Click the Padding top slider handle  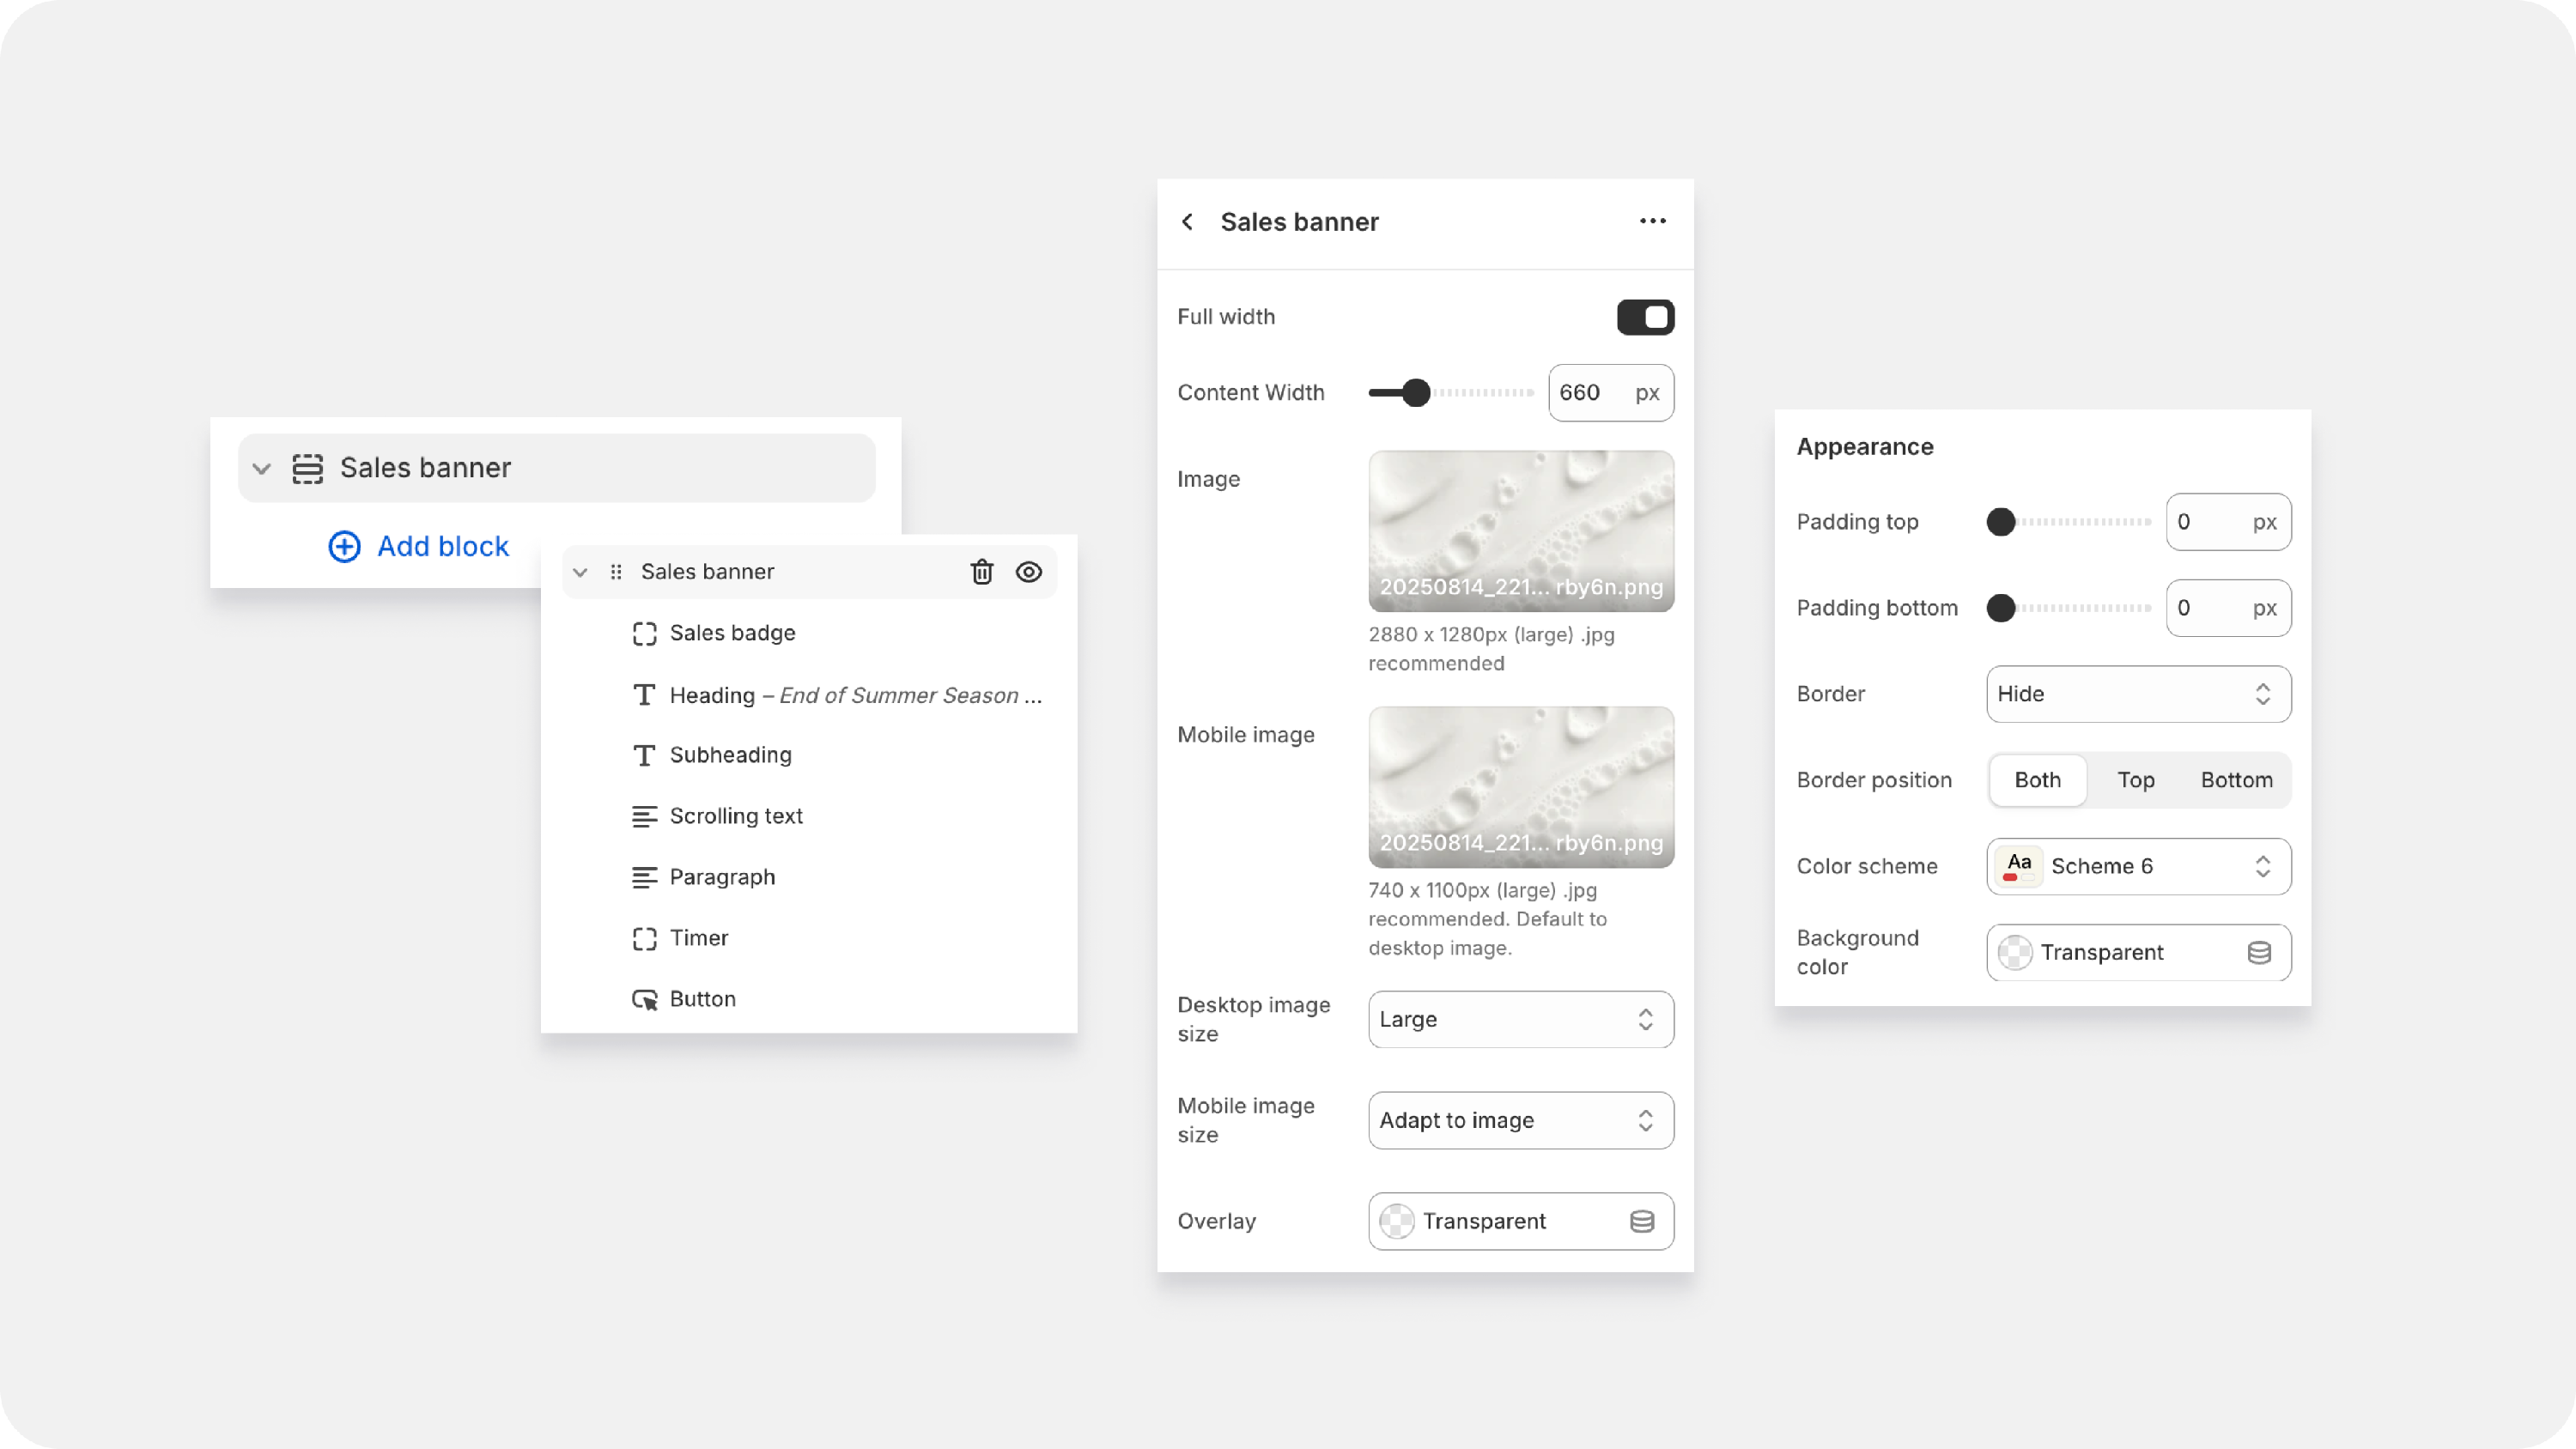pyautogui.click(x=2000, y=522)
